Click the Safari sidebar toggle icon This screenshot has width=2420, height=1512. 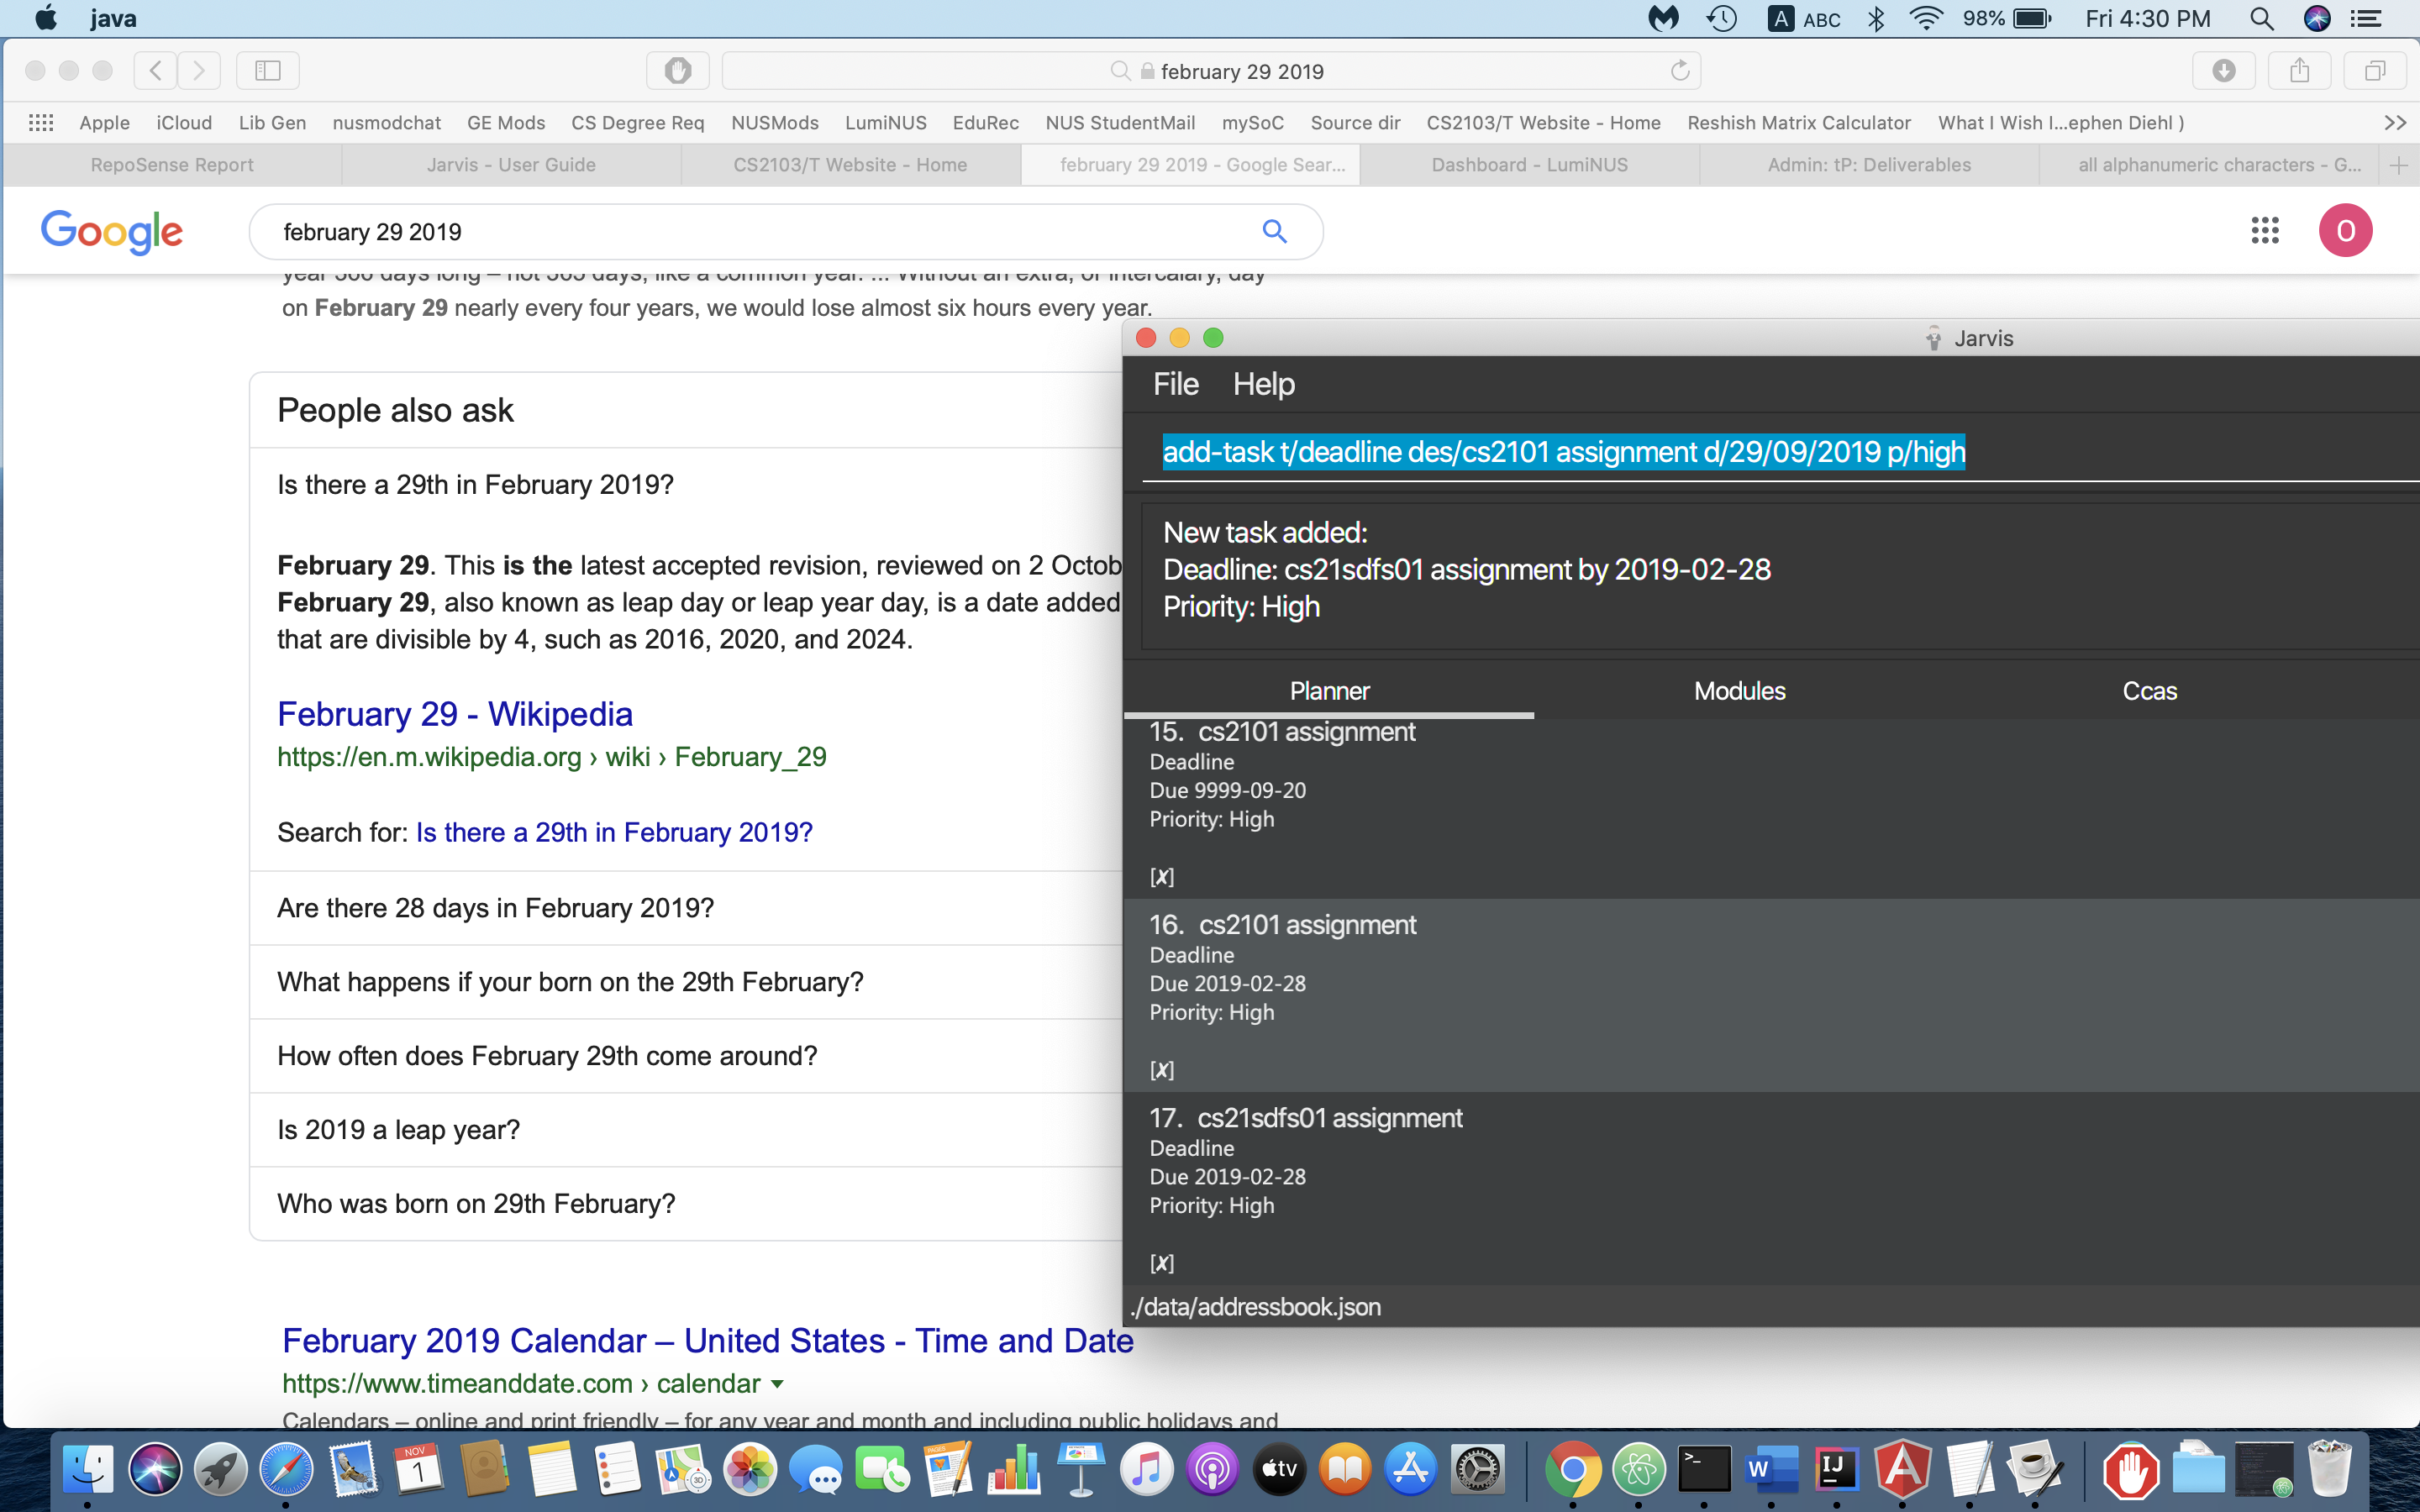click(x=267, y=70)
